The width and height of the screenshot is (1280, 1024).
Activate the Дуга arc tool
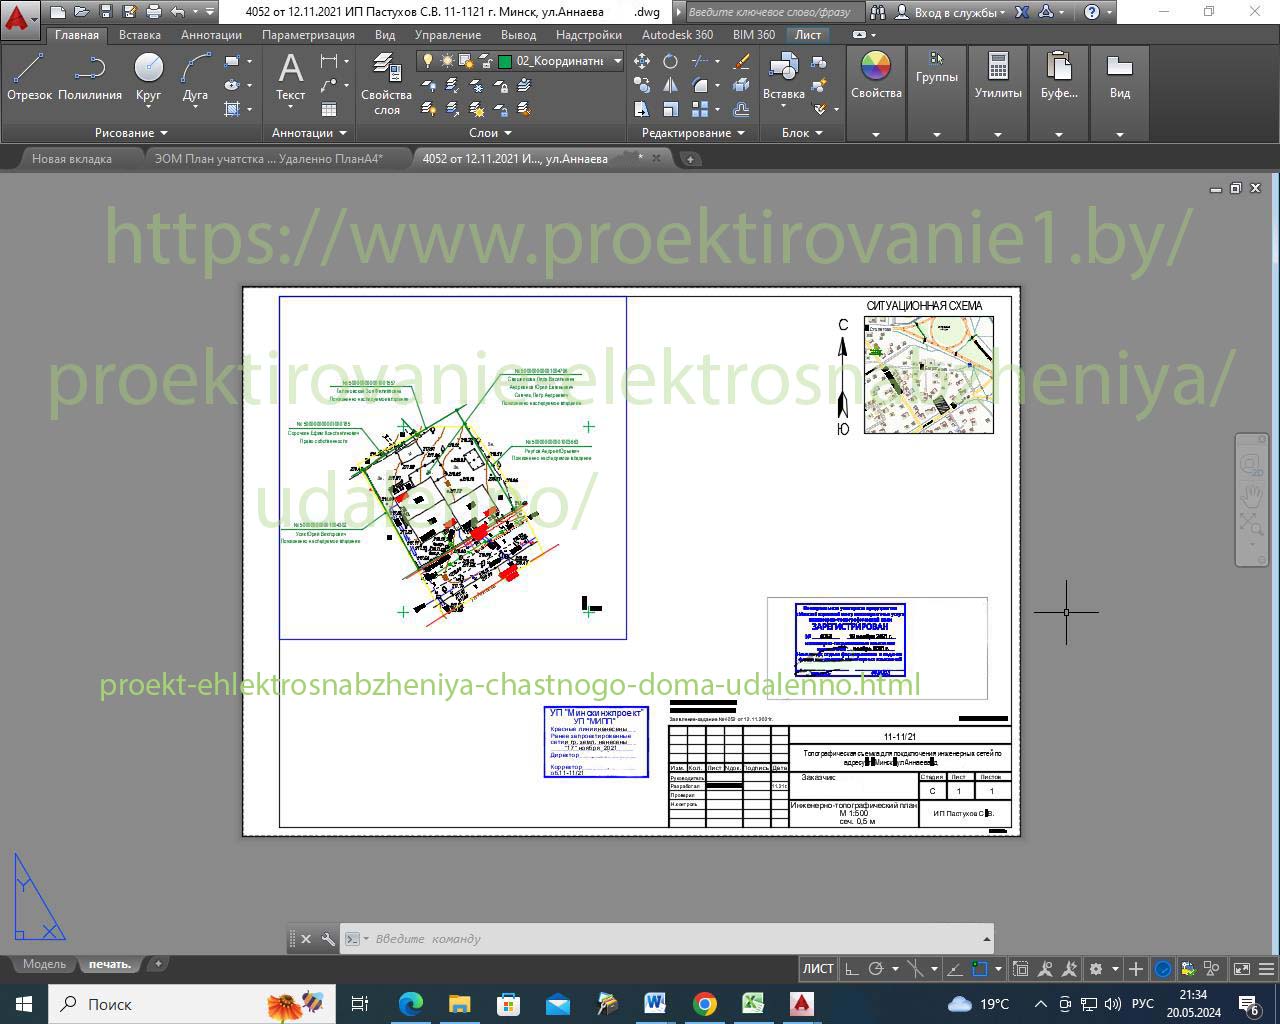pos(195,77)
